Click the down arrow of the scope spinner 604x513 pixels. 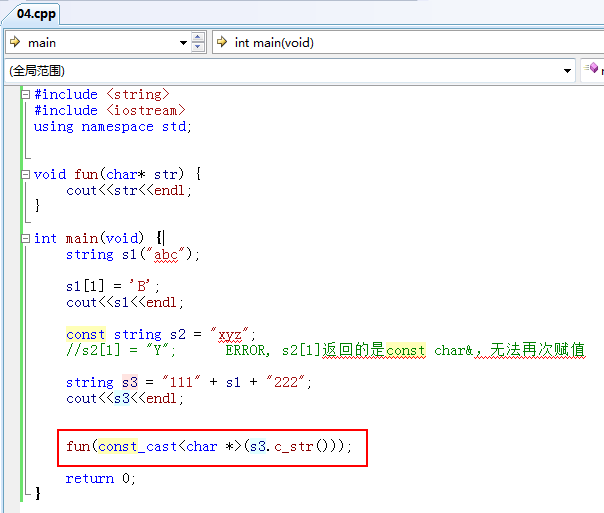[x=198, y=47]
